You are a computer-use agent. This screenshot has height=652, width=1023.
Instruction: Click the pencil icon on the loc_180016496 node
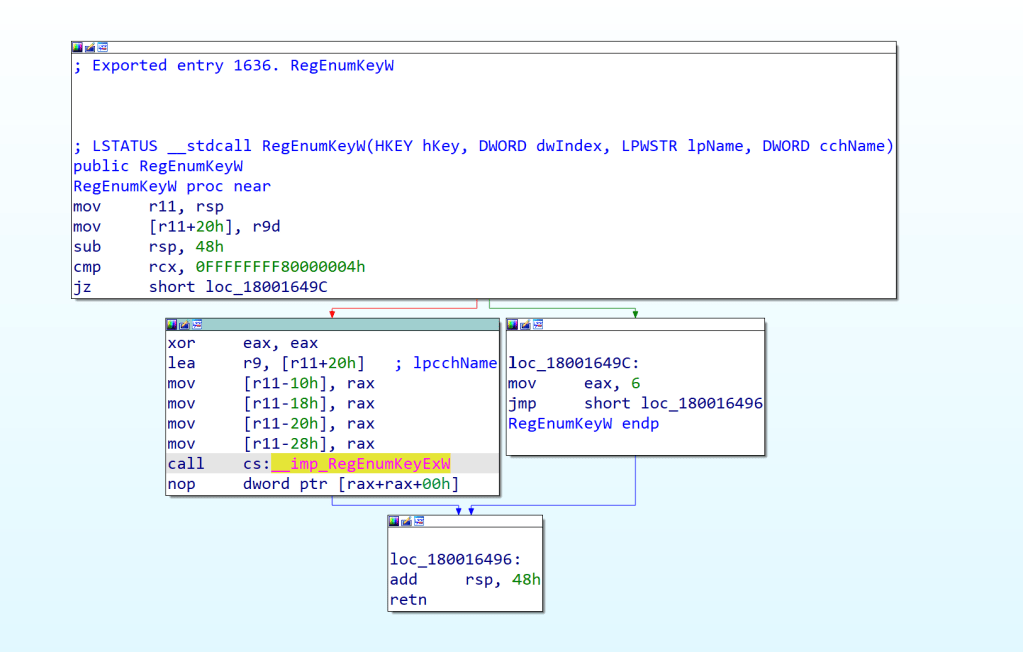(x=406, y=521)
